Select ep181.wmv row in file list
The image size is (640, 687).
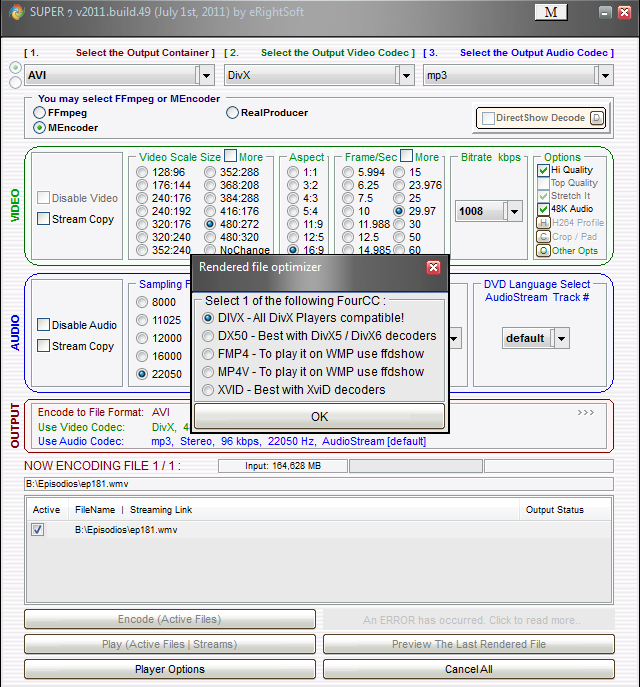tap(319, 530)
